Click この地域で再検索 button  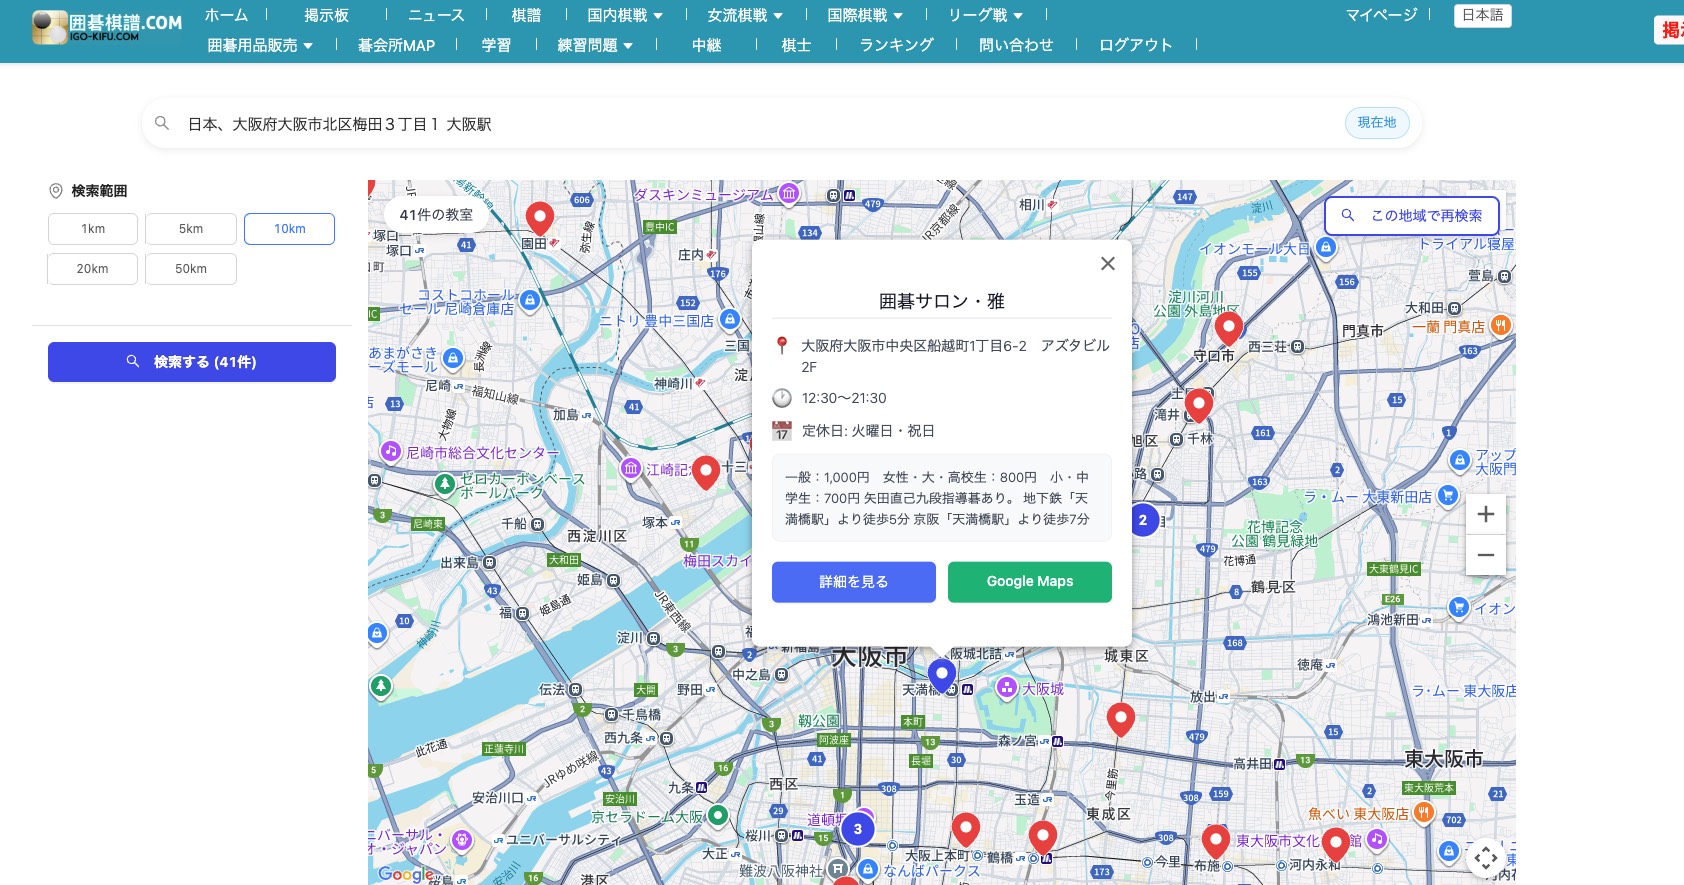pos(1412,215)
